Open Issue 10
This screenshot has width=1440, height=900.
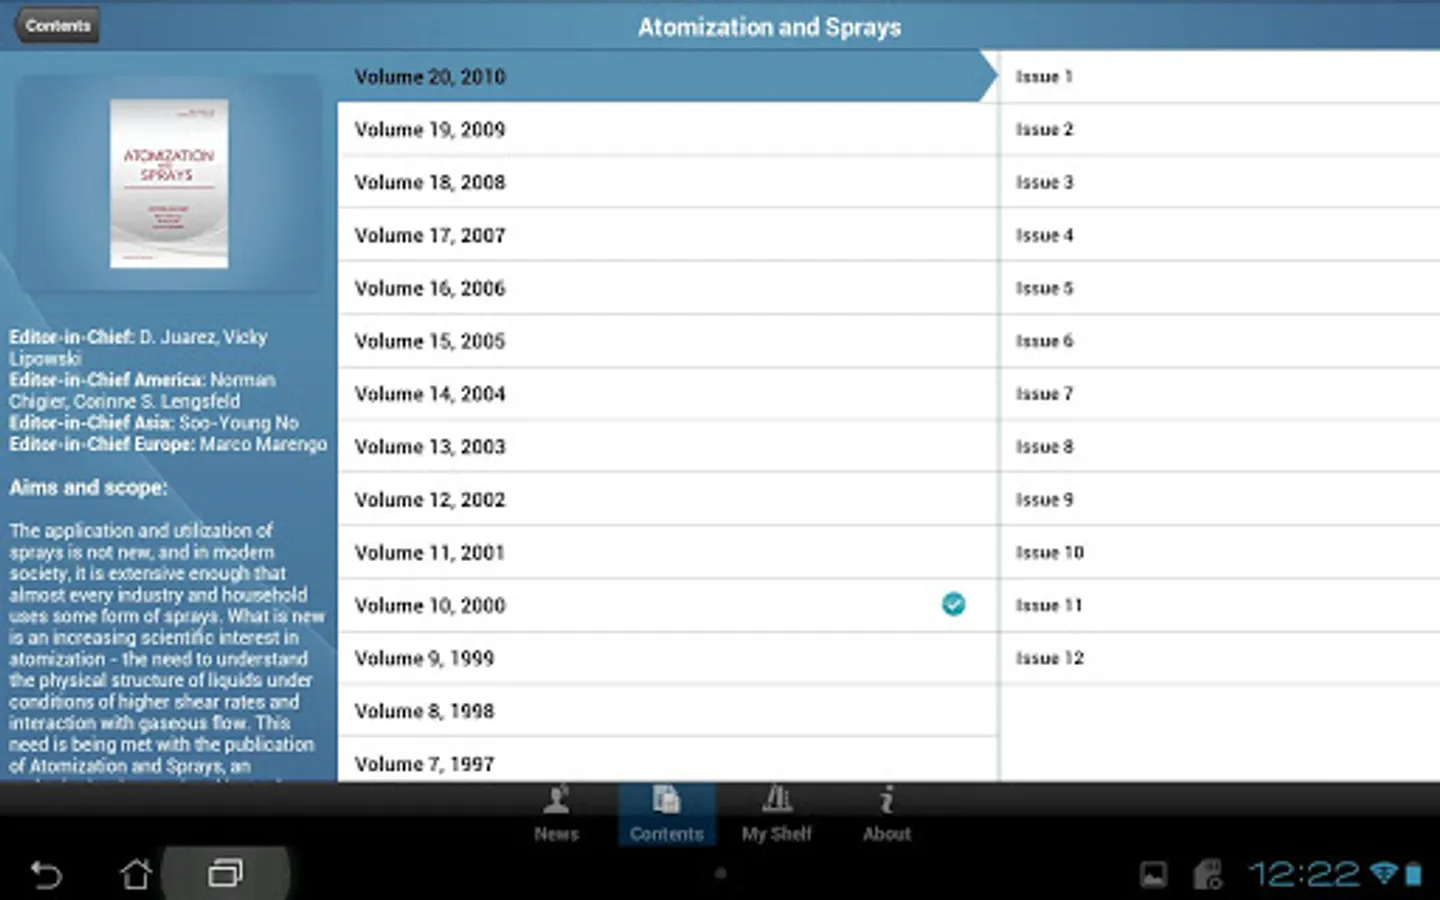pyautogui.click(x=1220, y=553)
